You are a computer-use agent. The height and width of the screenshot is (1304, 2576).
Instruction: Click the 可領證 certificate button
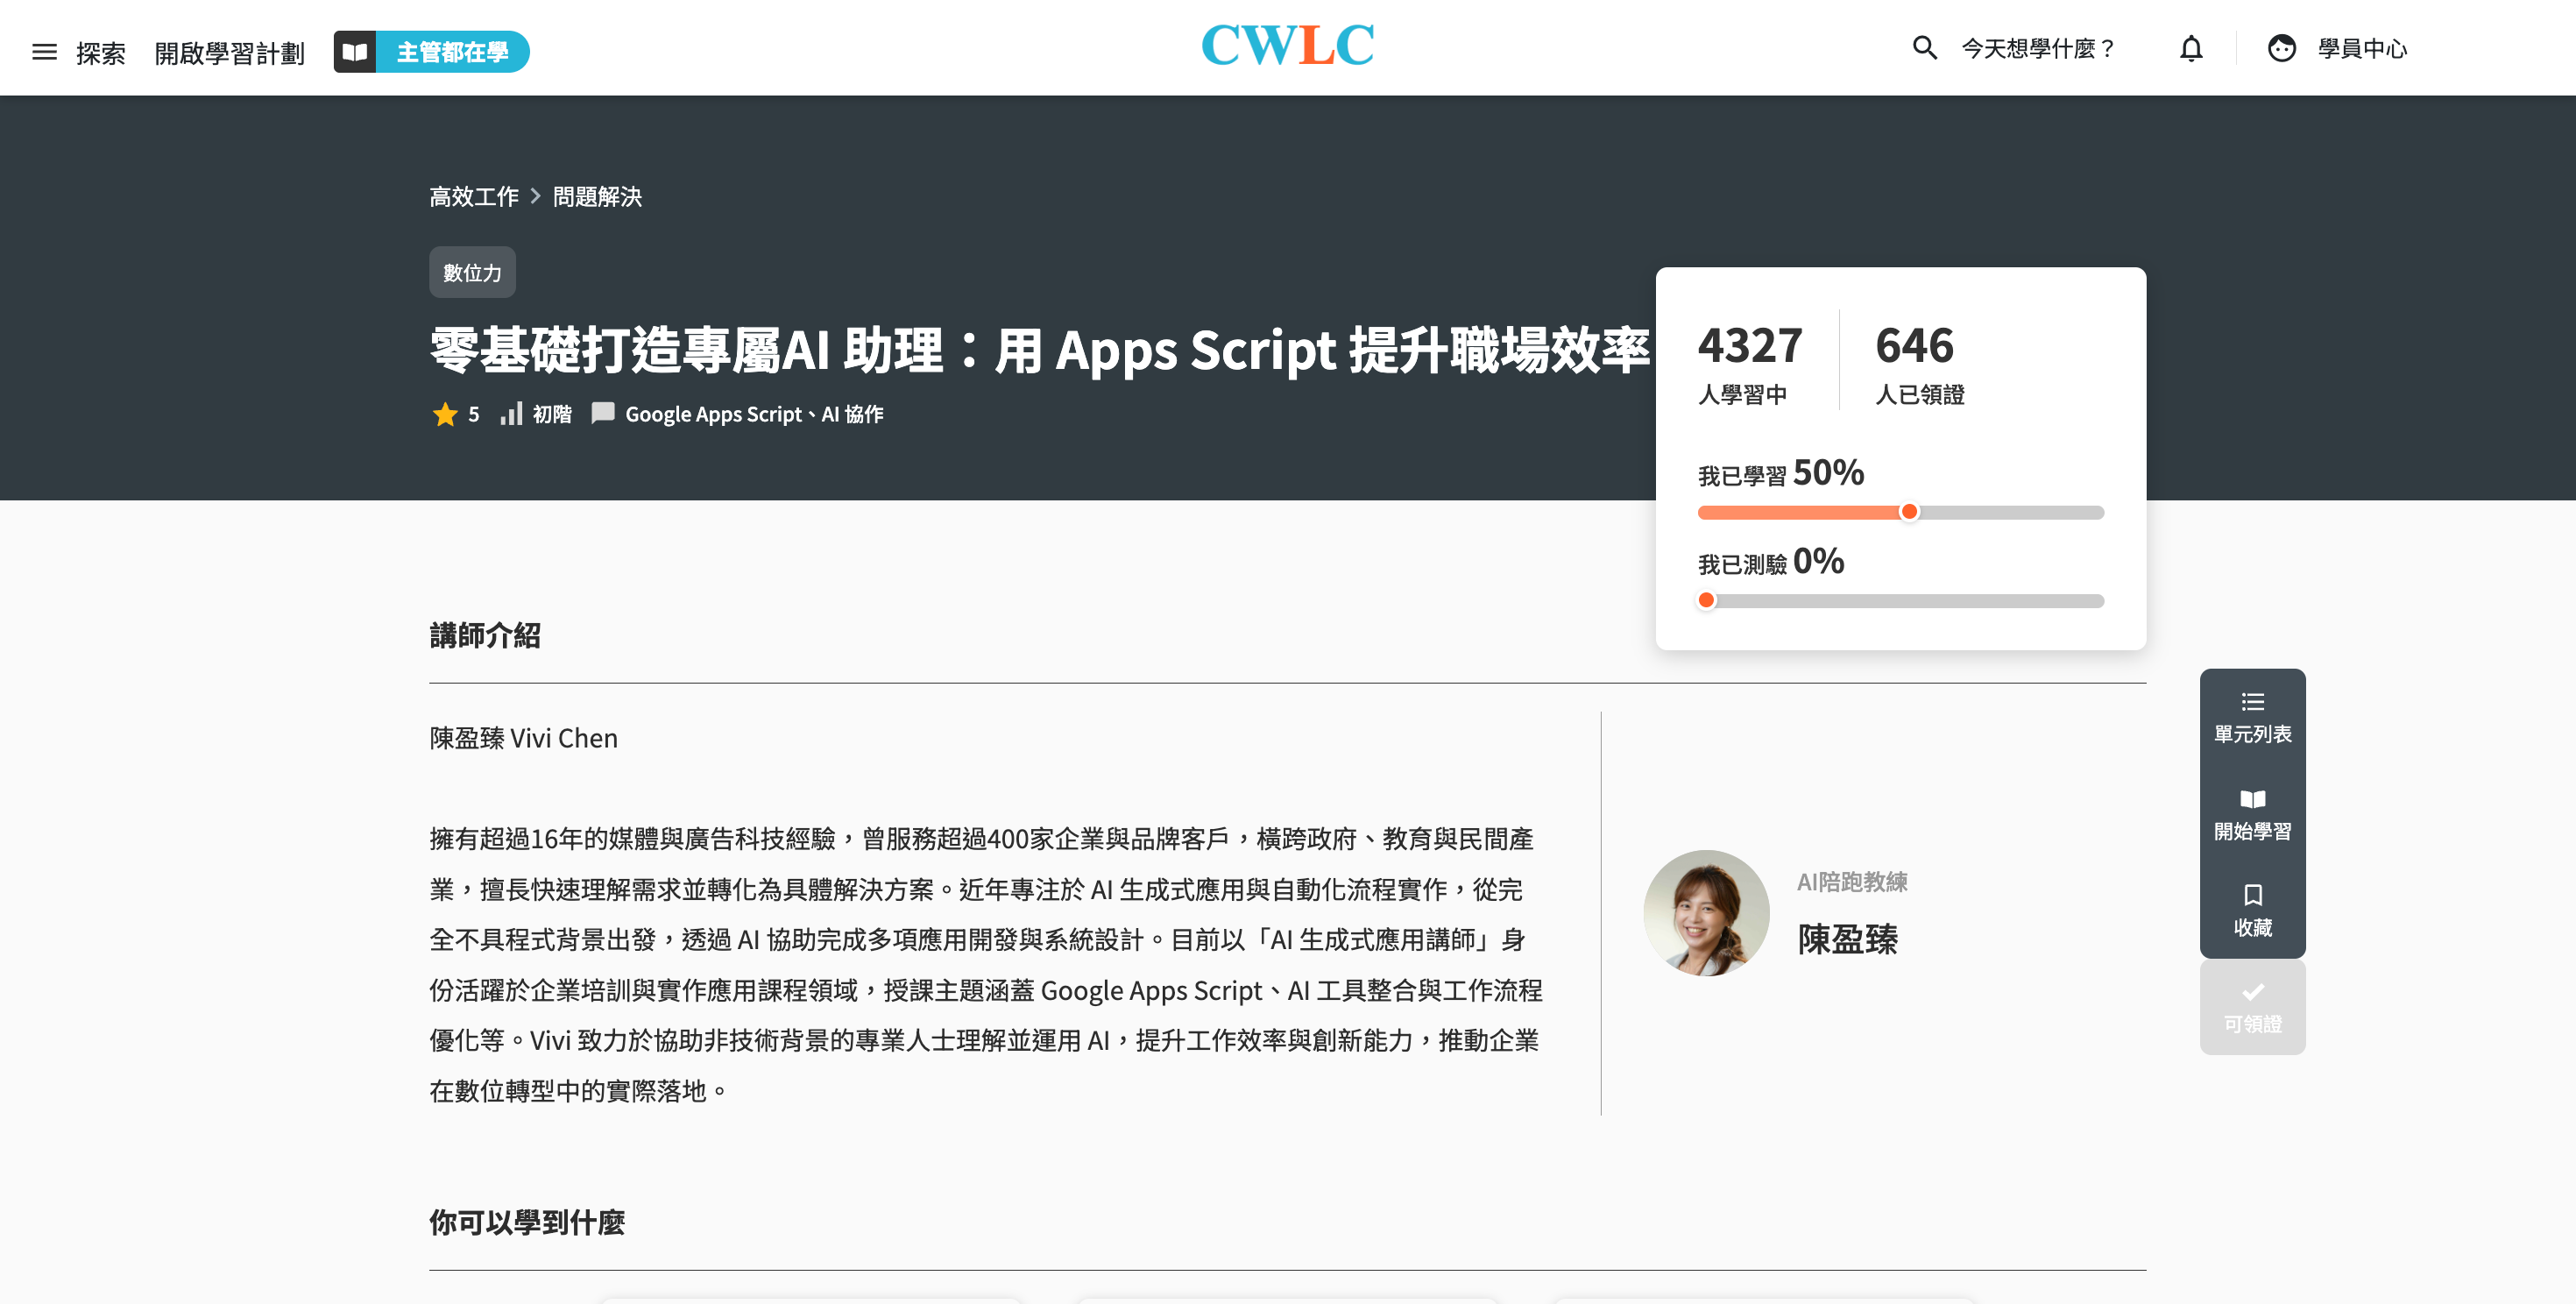point(2252,1007)
